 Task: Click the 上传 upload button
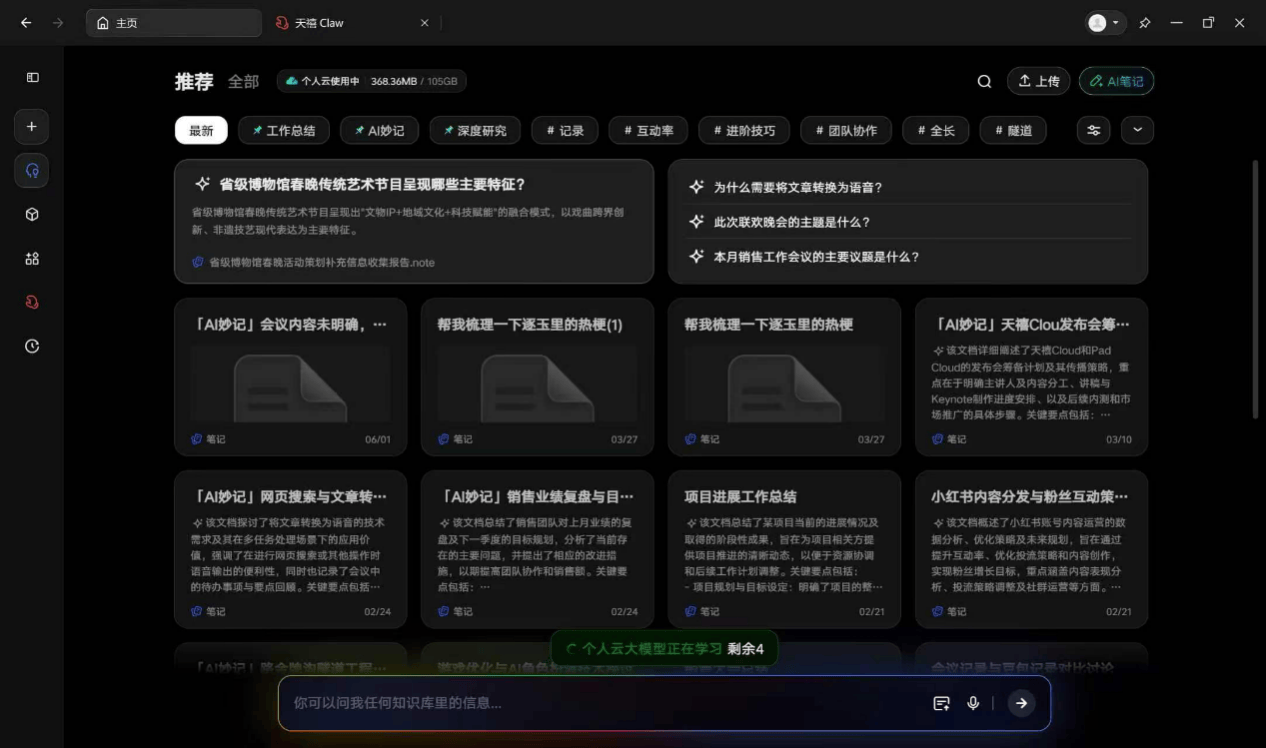(x=1039, y=81)
